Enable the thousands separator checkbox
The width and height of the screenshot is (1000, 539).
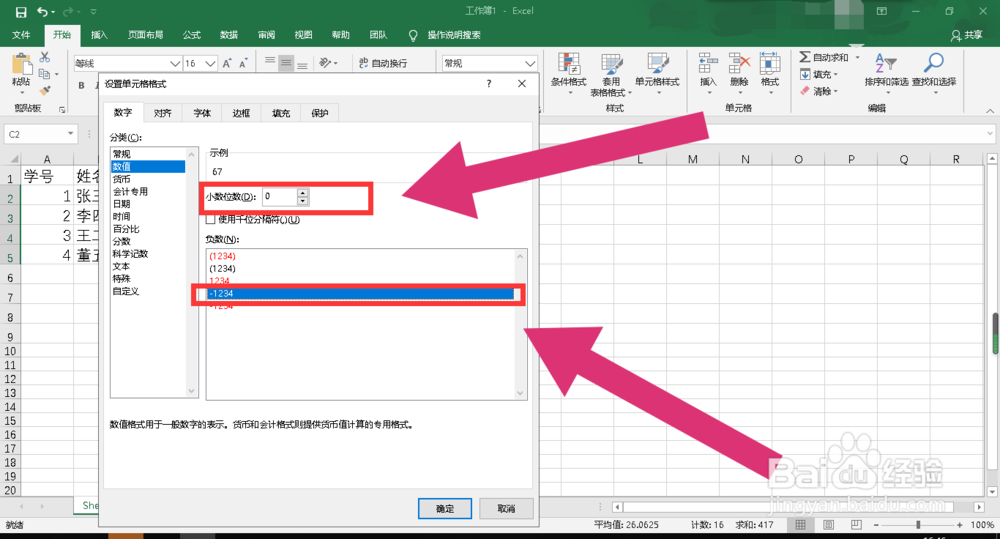coord(210,219)
